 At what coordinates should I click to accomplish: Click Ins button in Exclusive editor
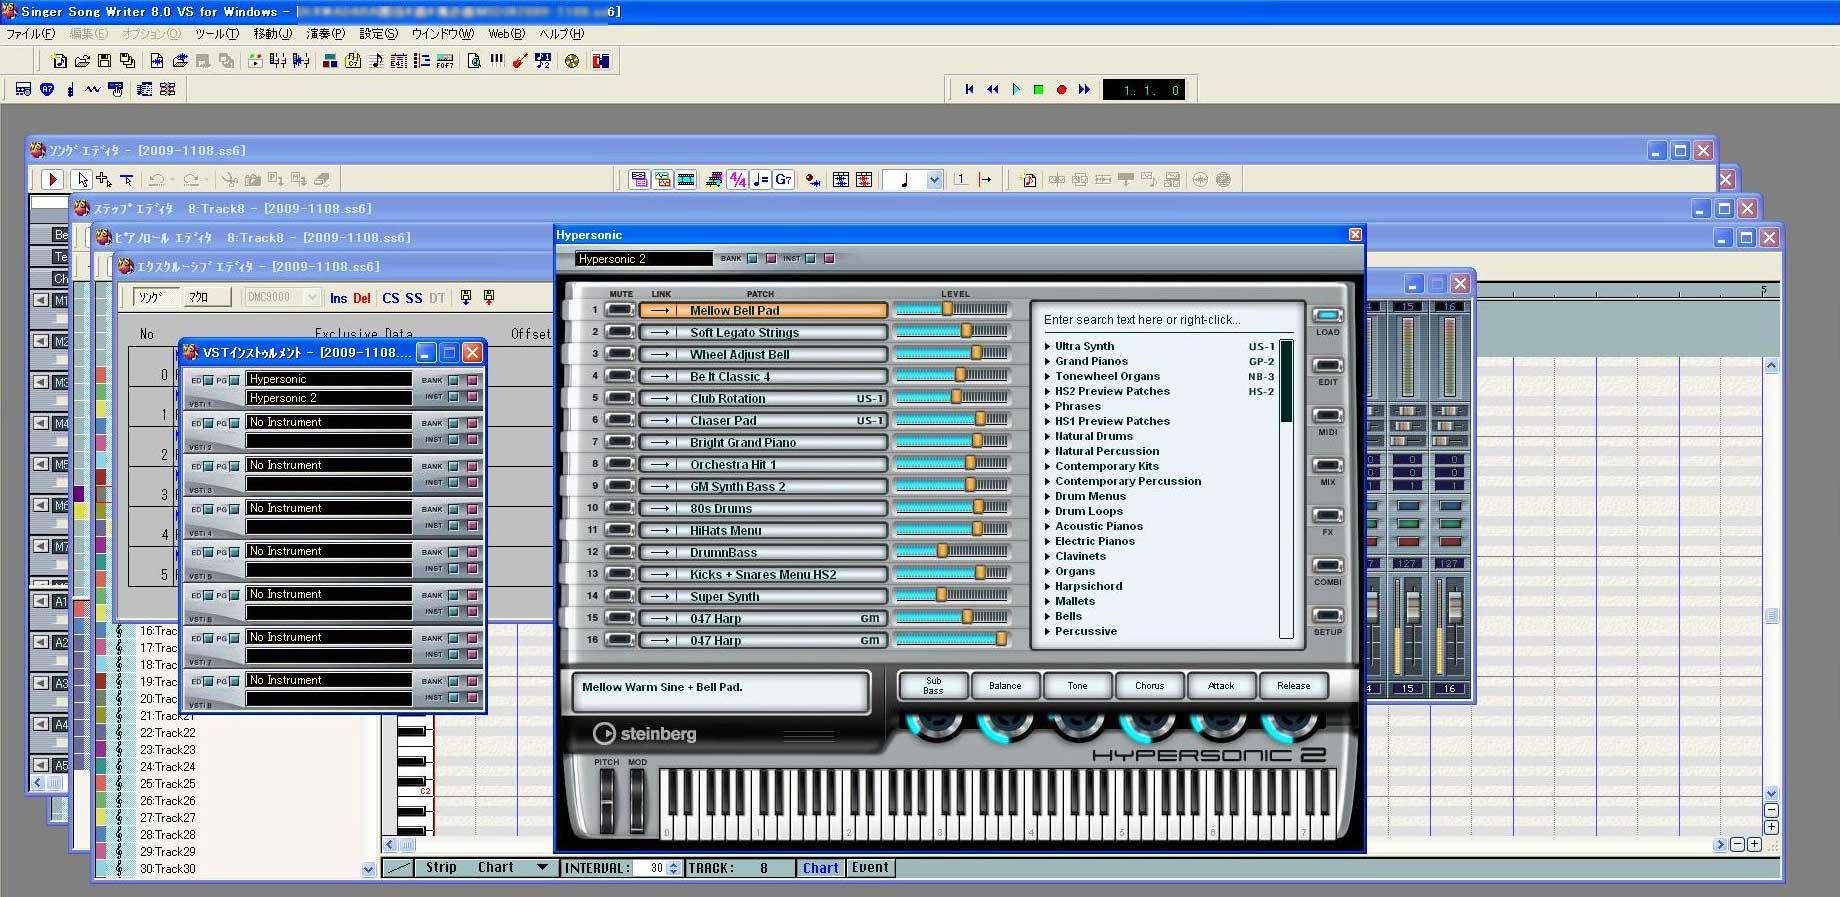click(x=338, y=298)
